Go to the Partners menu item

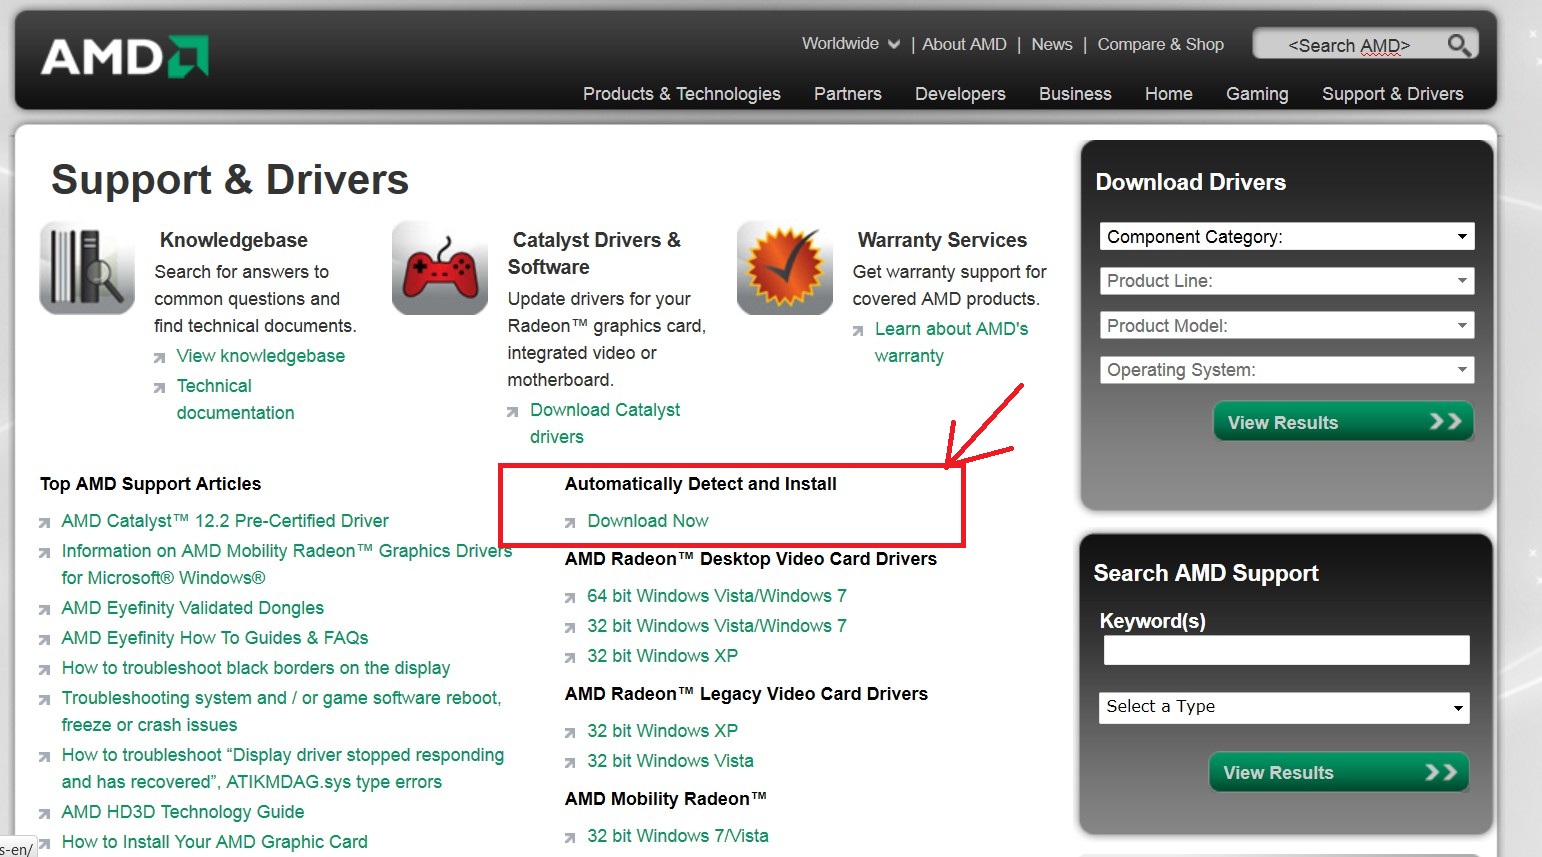[848, 94]
